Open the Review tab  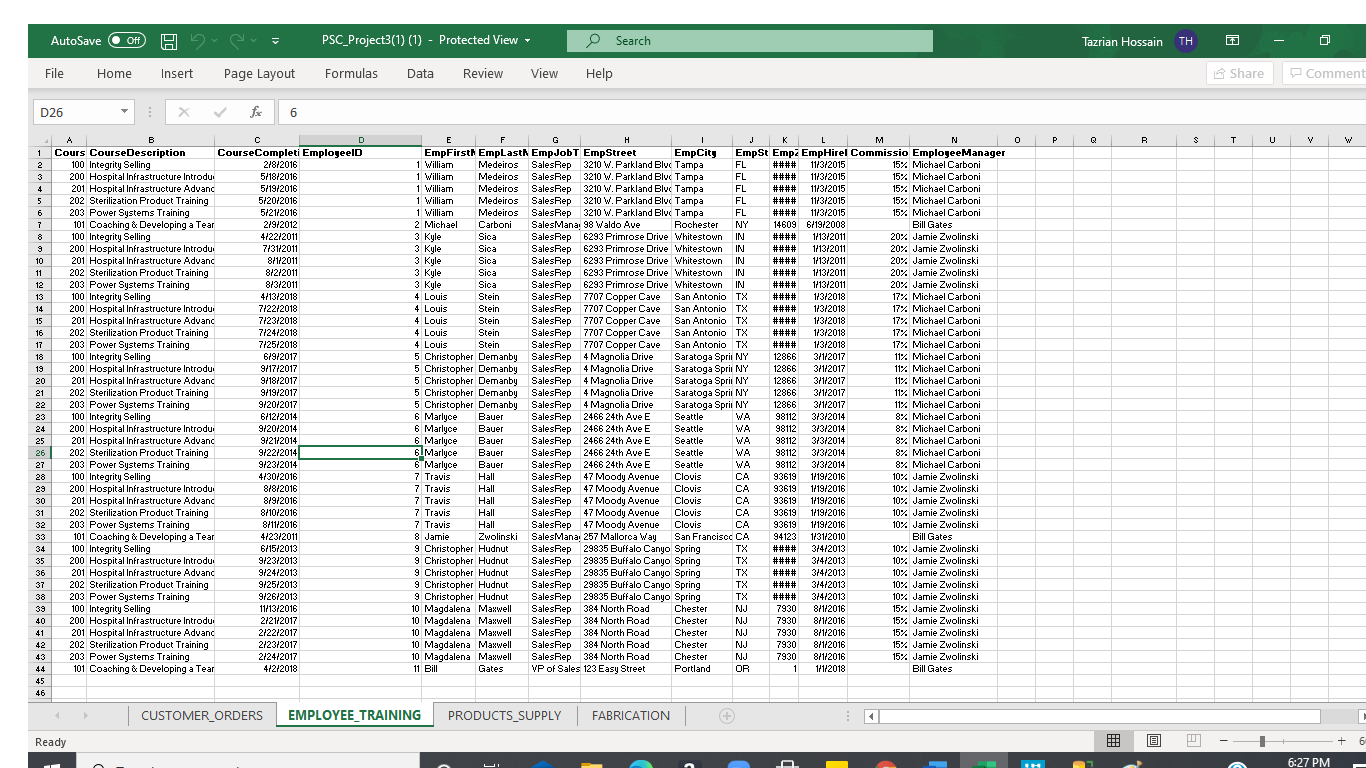pyautogui.click(x=483, y=73)
